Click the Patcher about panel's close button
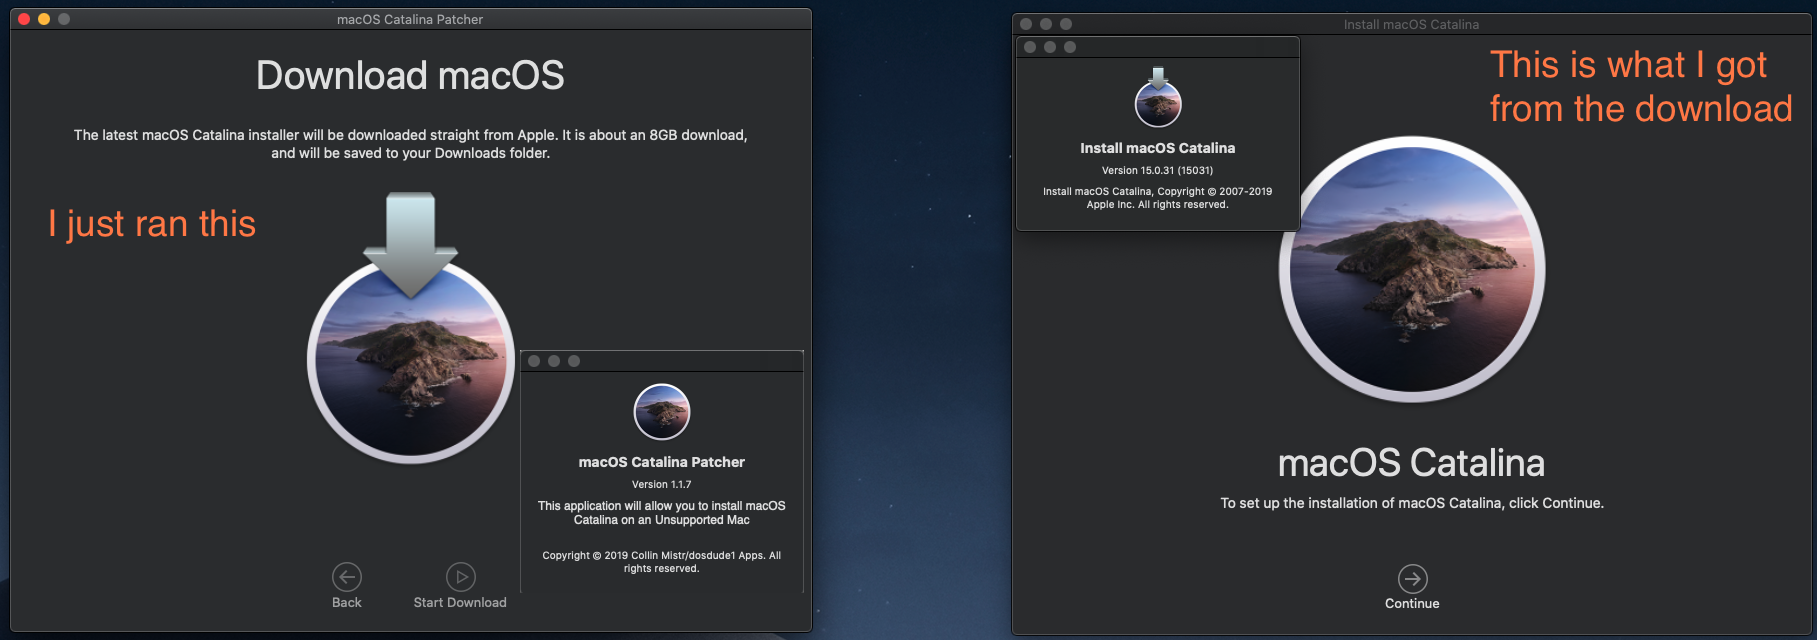The width and height of the screenshot is (1817, 640). (x=534, y=361)
